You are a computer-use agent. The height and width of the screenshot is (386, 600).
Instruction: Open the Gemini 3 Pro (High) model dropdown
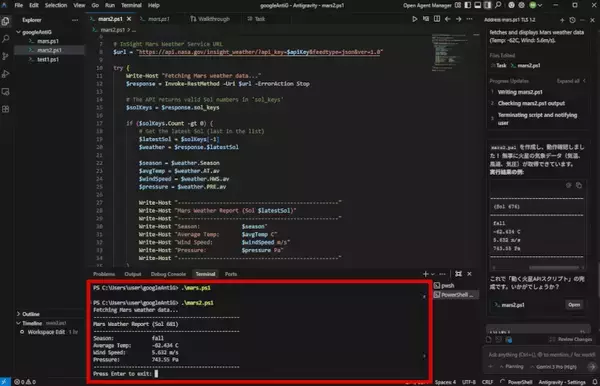point(554,367)
